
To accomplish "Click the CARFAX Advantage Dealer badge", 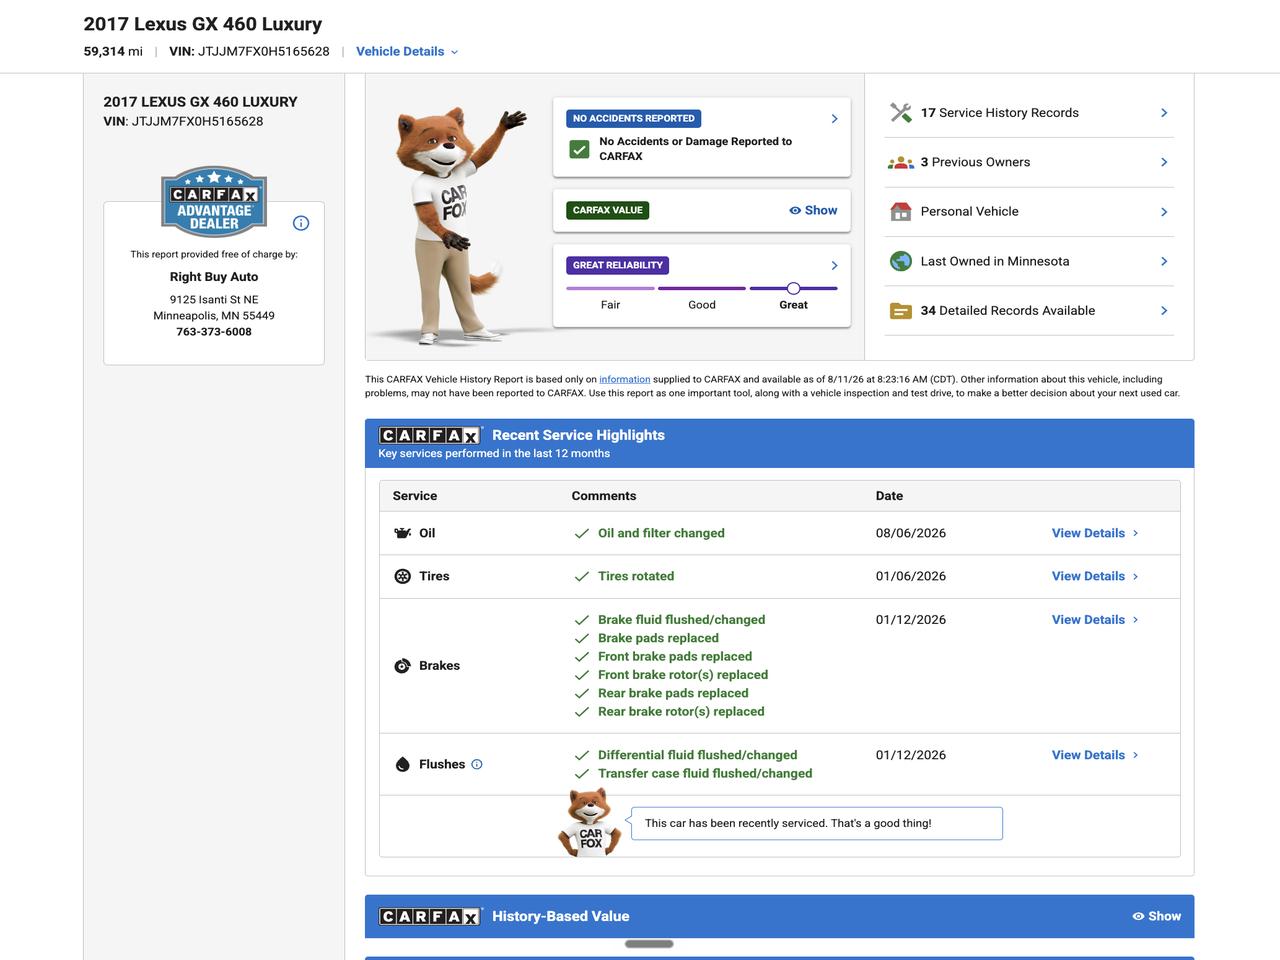I will click(x=214, y=201).
